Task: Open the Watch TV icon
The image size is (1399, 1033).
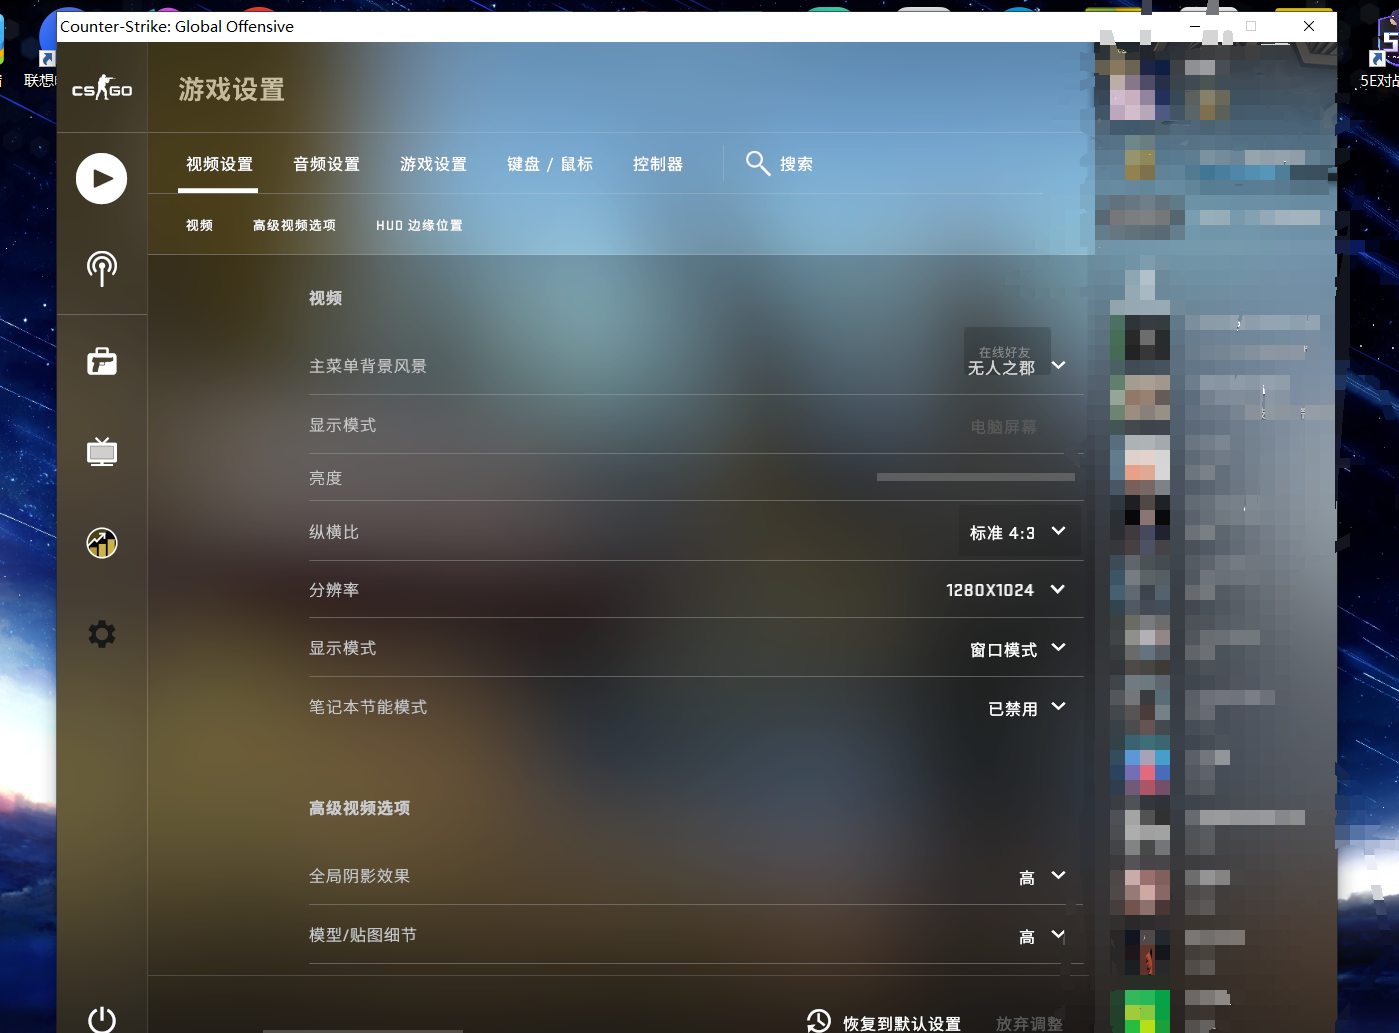Action: [102, 452]
